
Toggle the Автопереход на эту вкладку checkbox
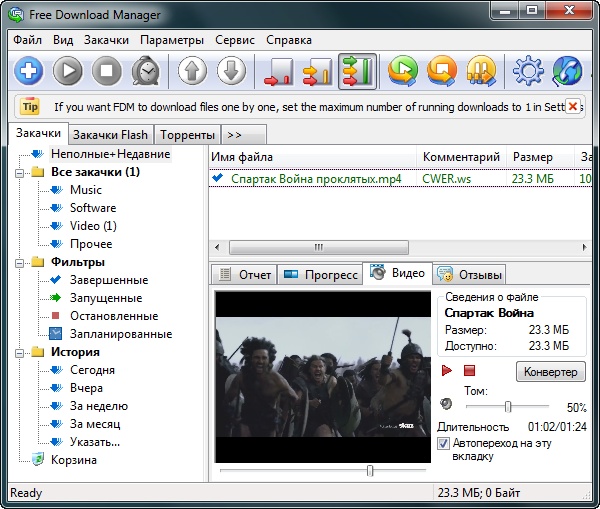click(x=444, y=442)
